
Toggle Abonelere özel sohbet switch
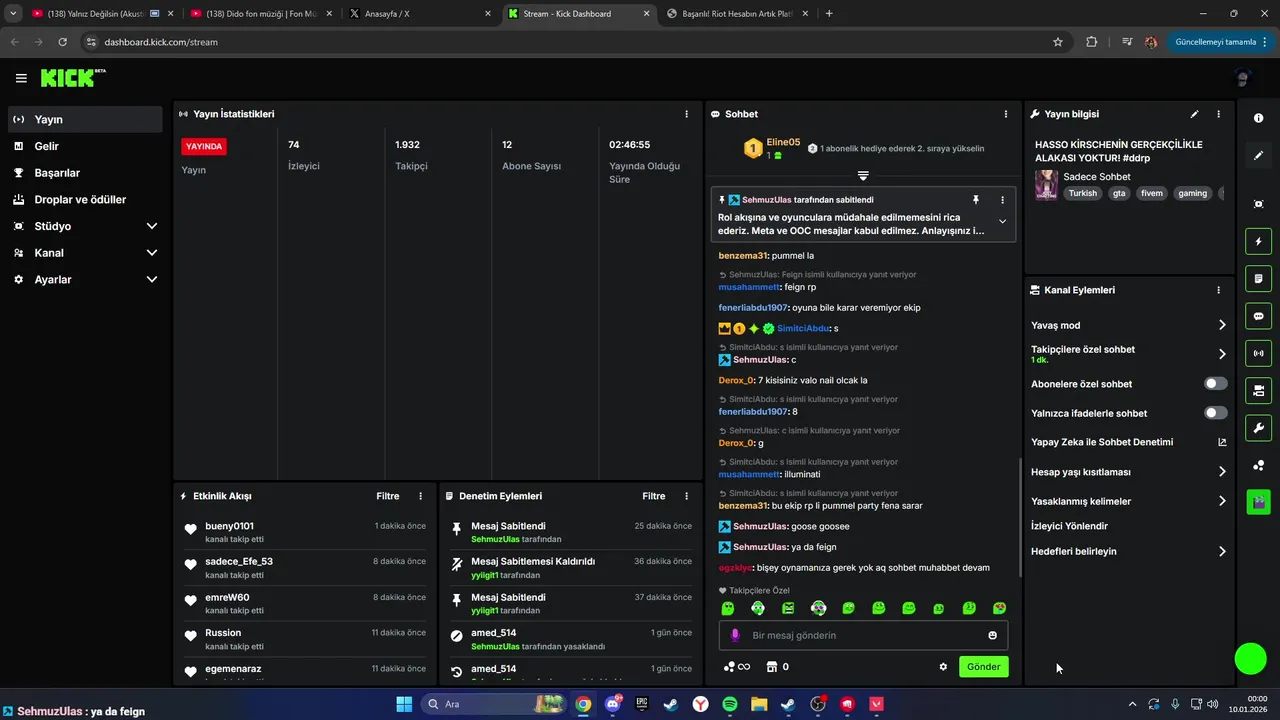(x=1216, y=384)
